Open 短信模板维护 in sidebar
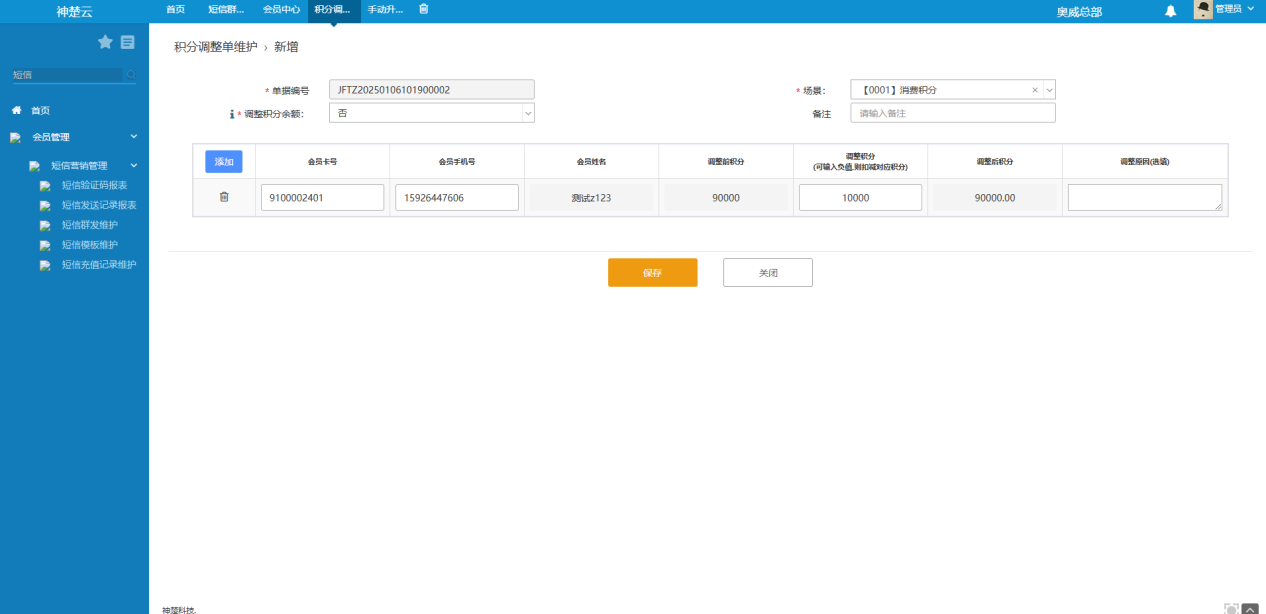 coord(90,245)
